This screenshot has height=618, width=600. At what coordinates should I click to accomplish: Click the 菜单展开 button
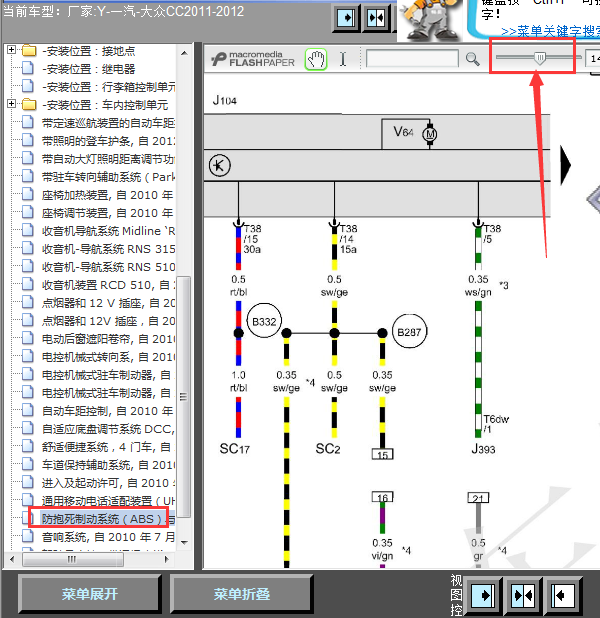89,594
